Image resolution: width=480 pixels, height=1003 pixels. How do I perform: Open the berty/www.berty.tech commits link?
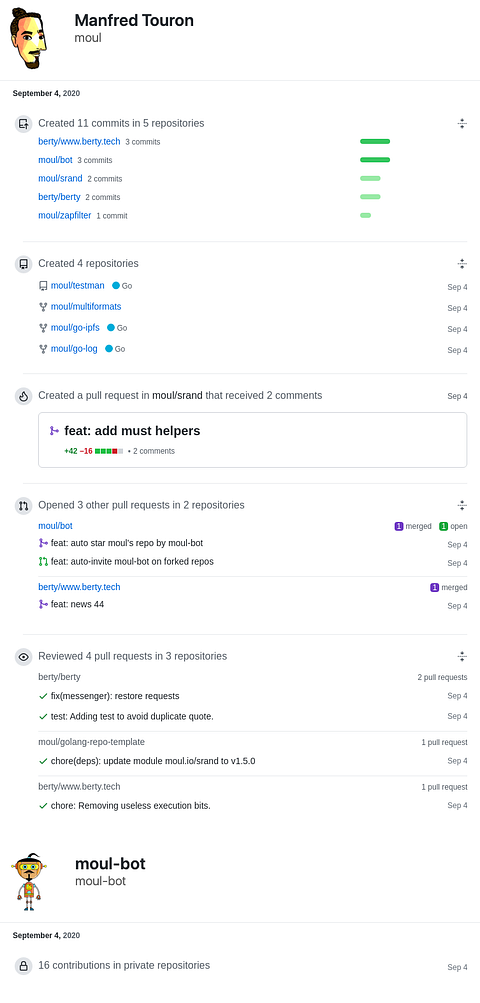coord(79,141)
